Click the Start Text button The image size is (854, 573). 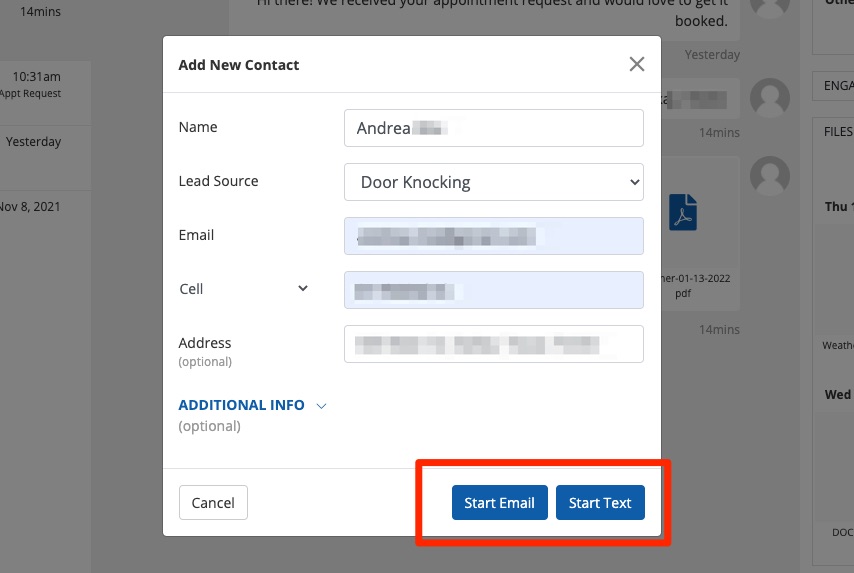[x=600, y=503]
